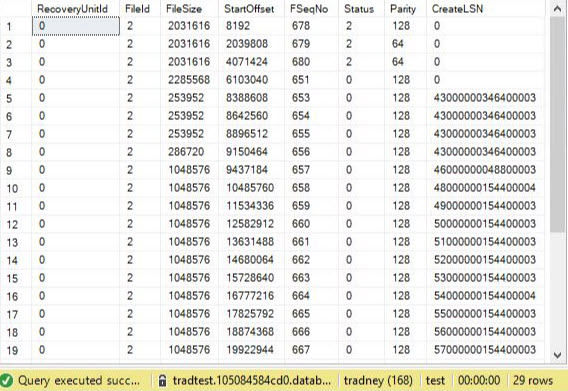Click CreateLSN value 48000000154400004
568x391 pixels.
[x=485, y=188]
